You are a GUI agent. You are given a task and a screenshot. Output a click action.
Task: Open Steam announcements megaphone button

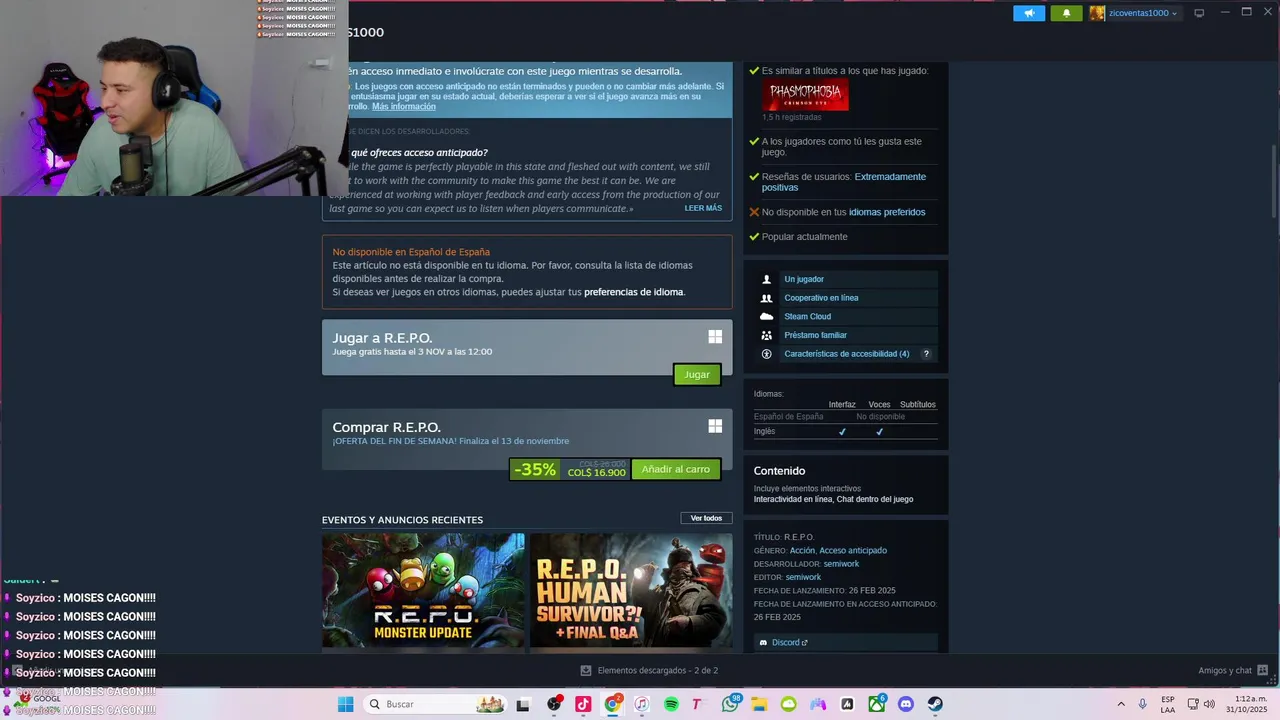(1029, 13)
